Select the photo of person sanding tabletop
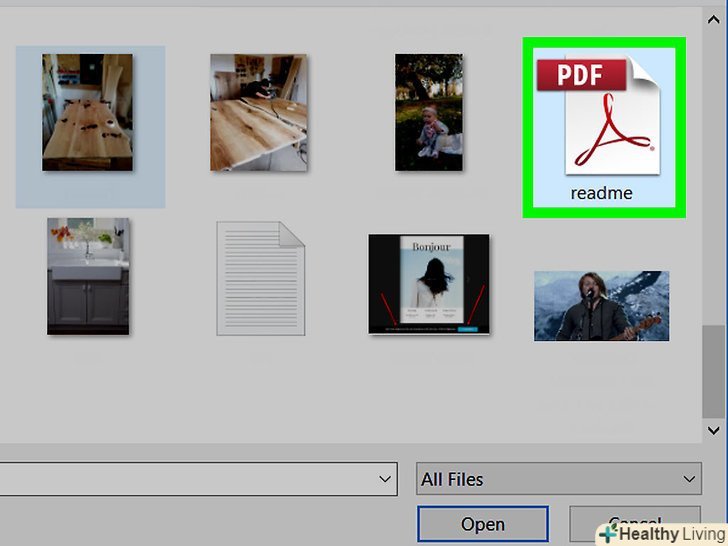Image resolution: width=728 pixels, height=546 pixels. 259,113
